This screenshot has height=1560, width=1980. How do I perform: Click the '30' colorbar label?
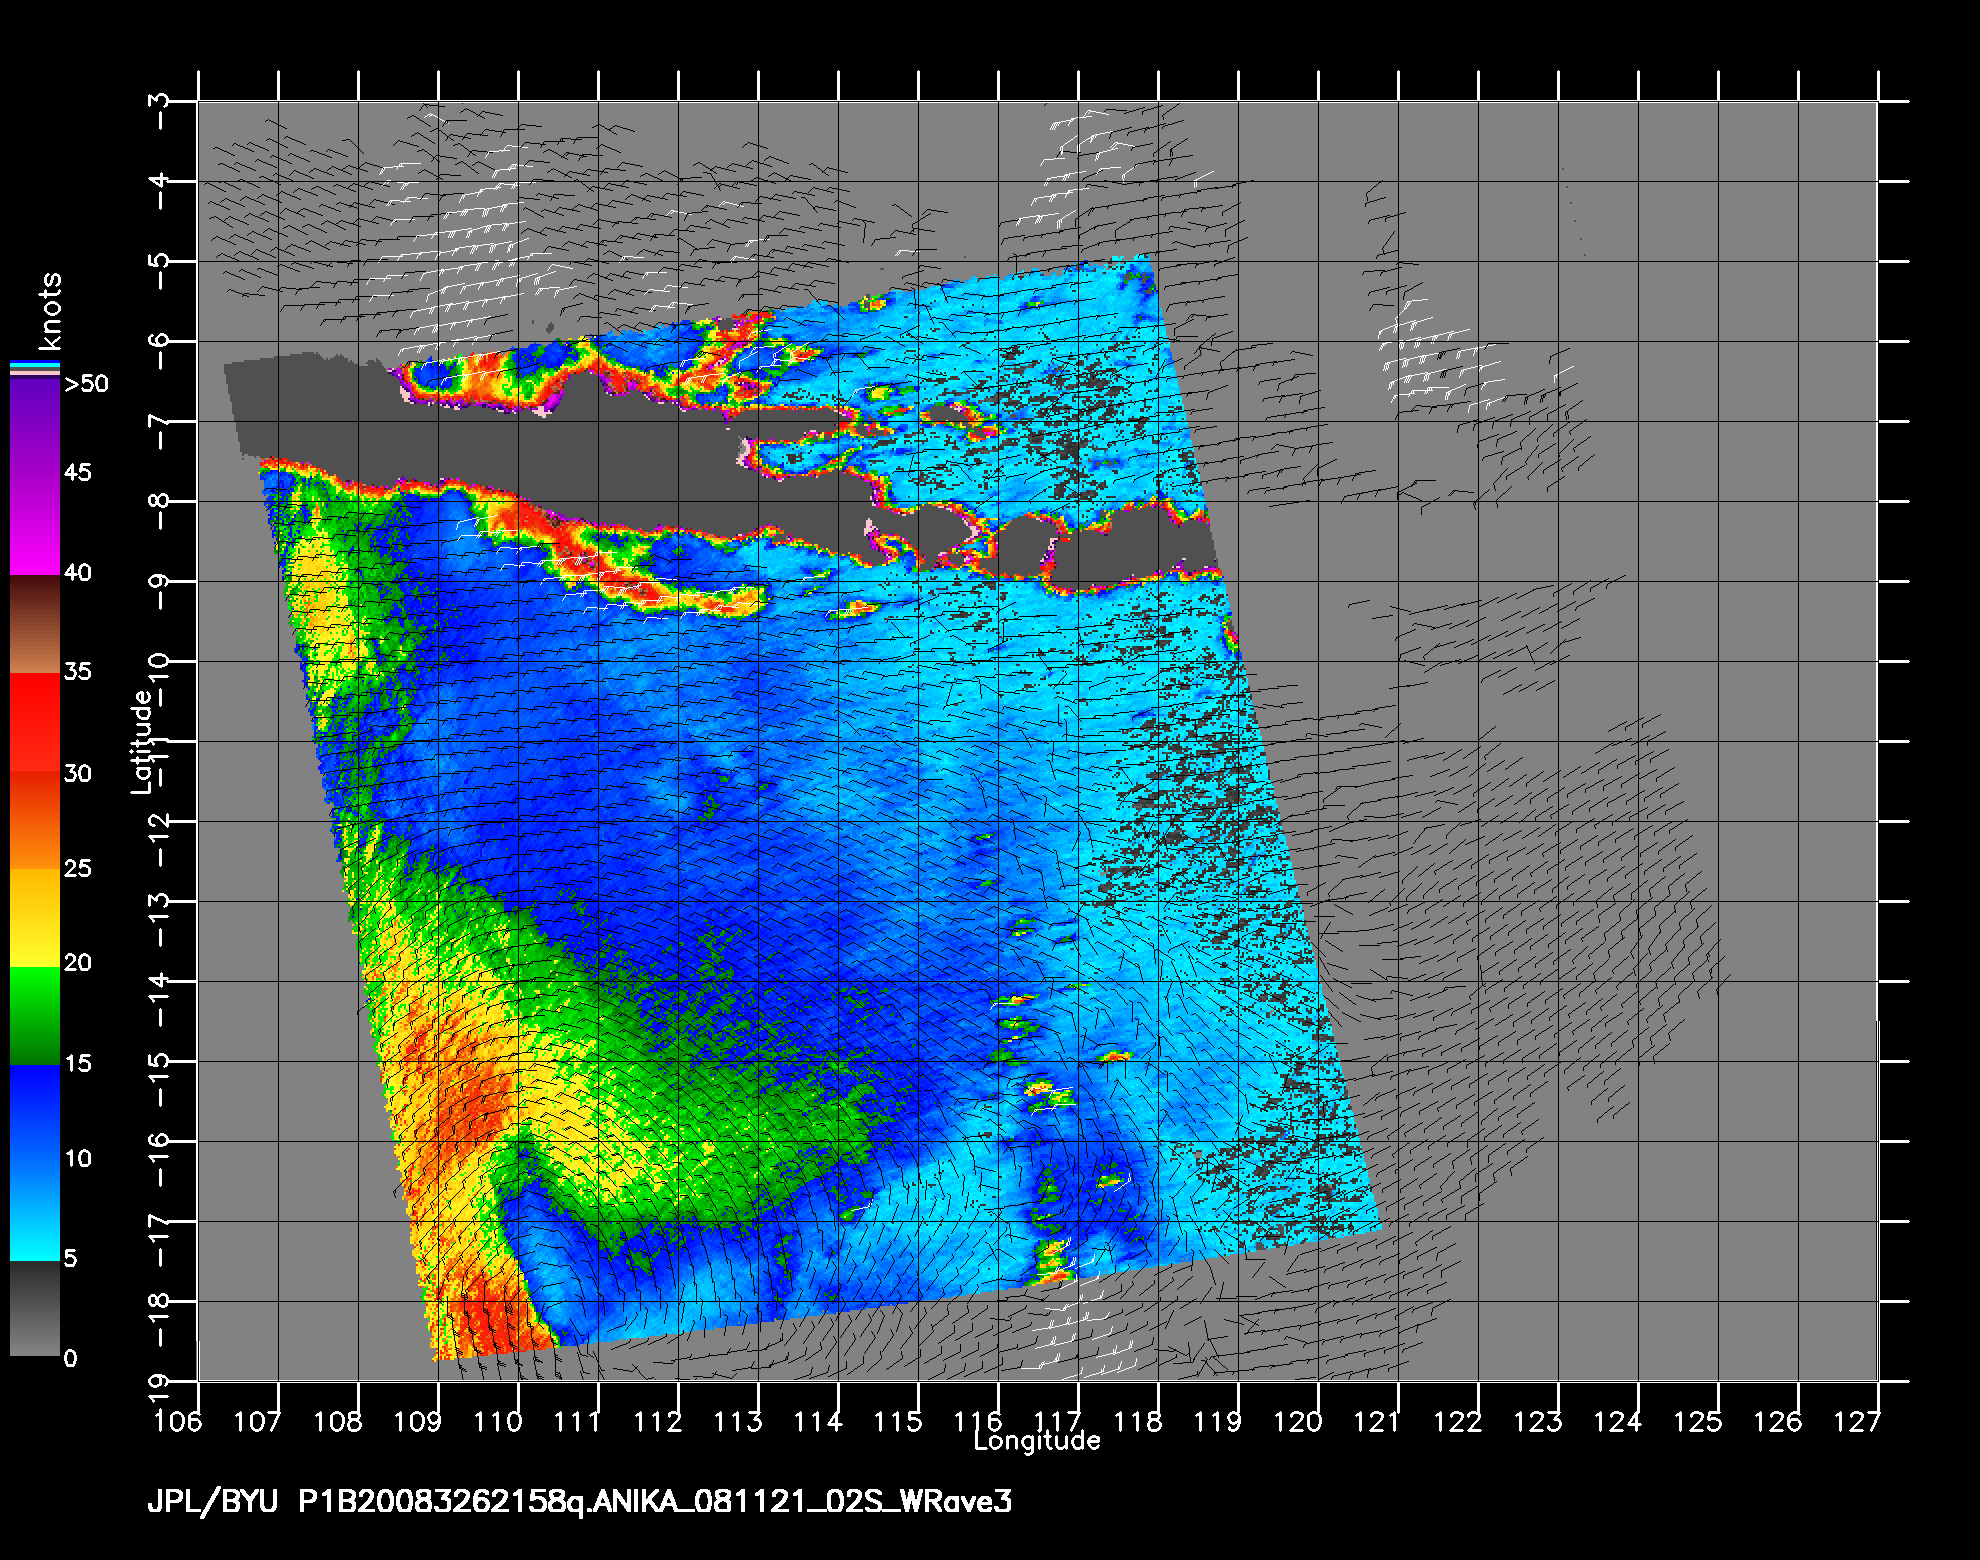coord(78,774)
